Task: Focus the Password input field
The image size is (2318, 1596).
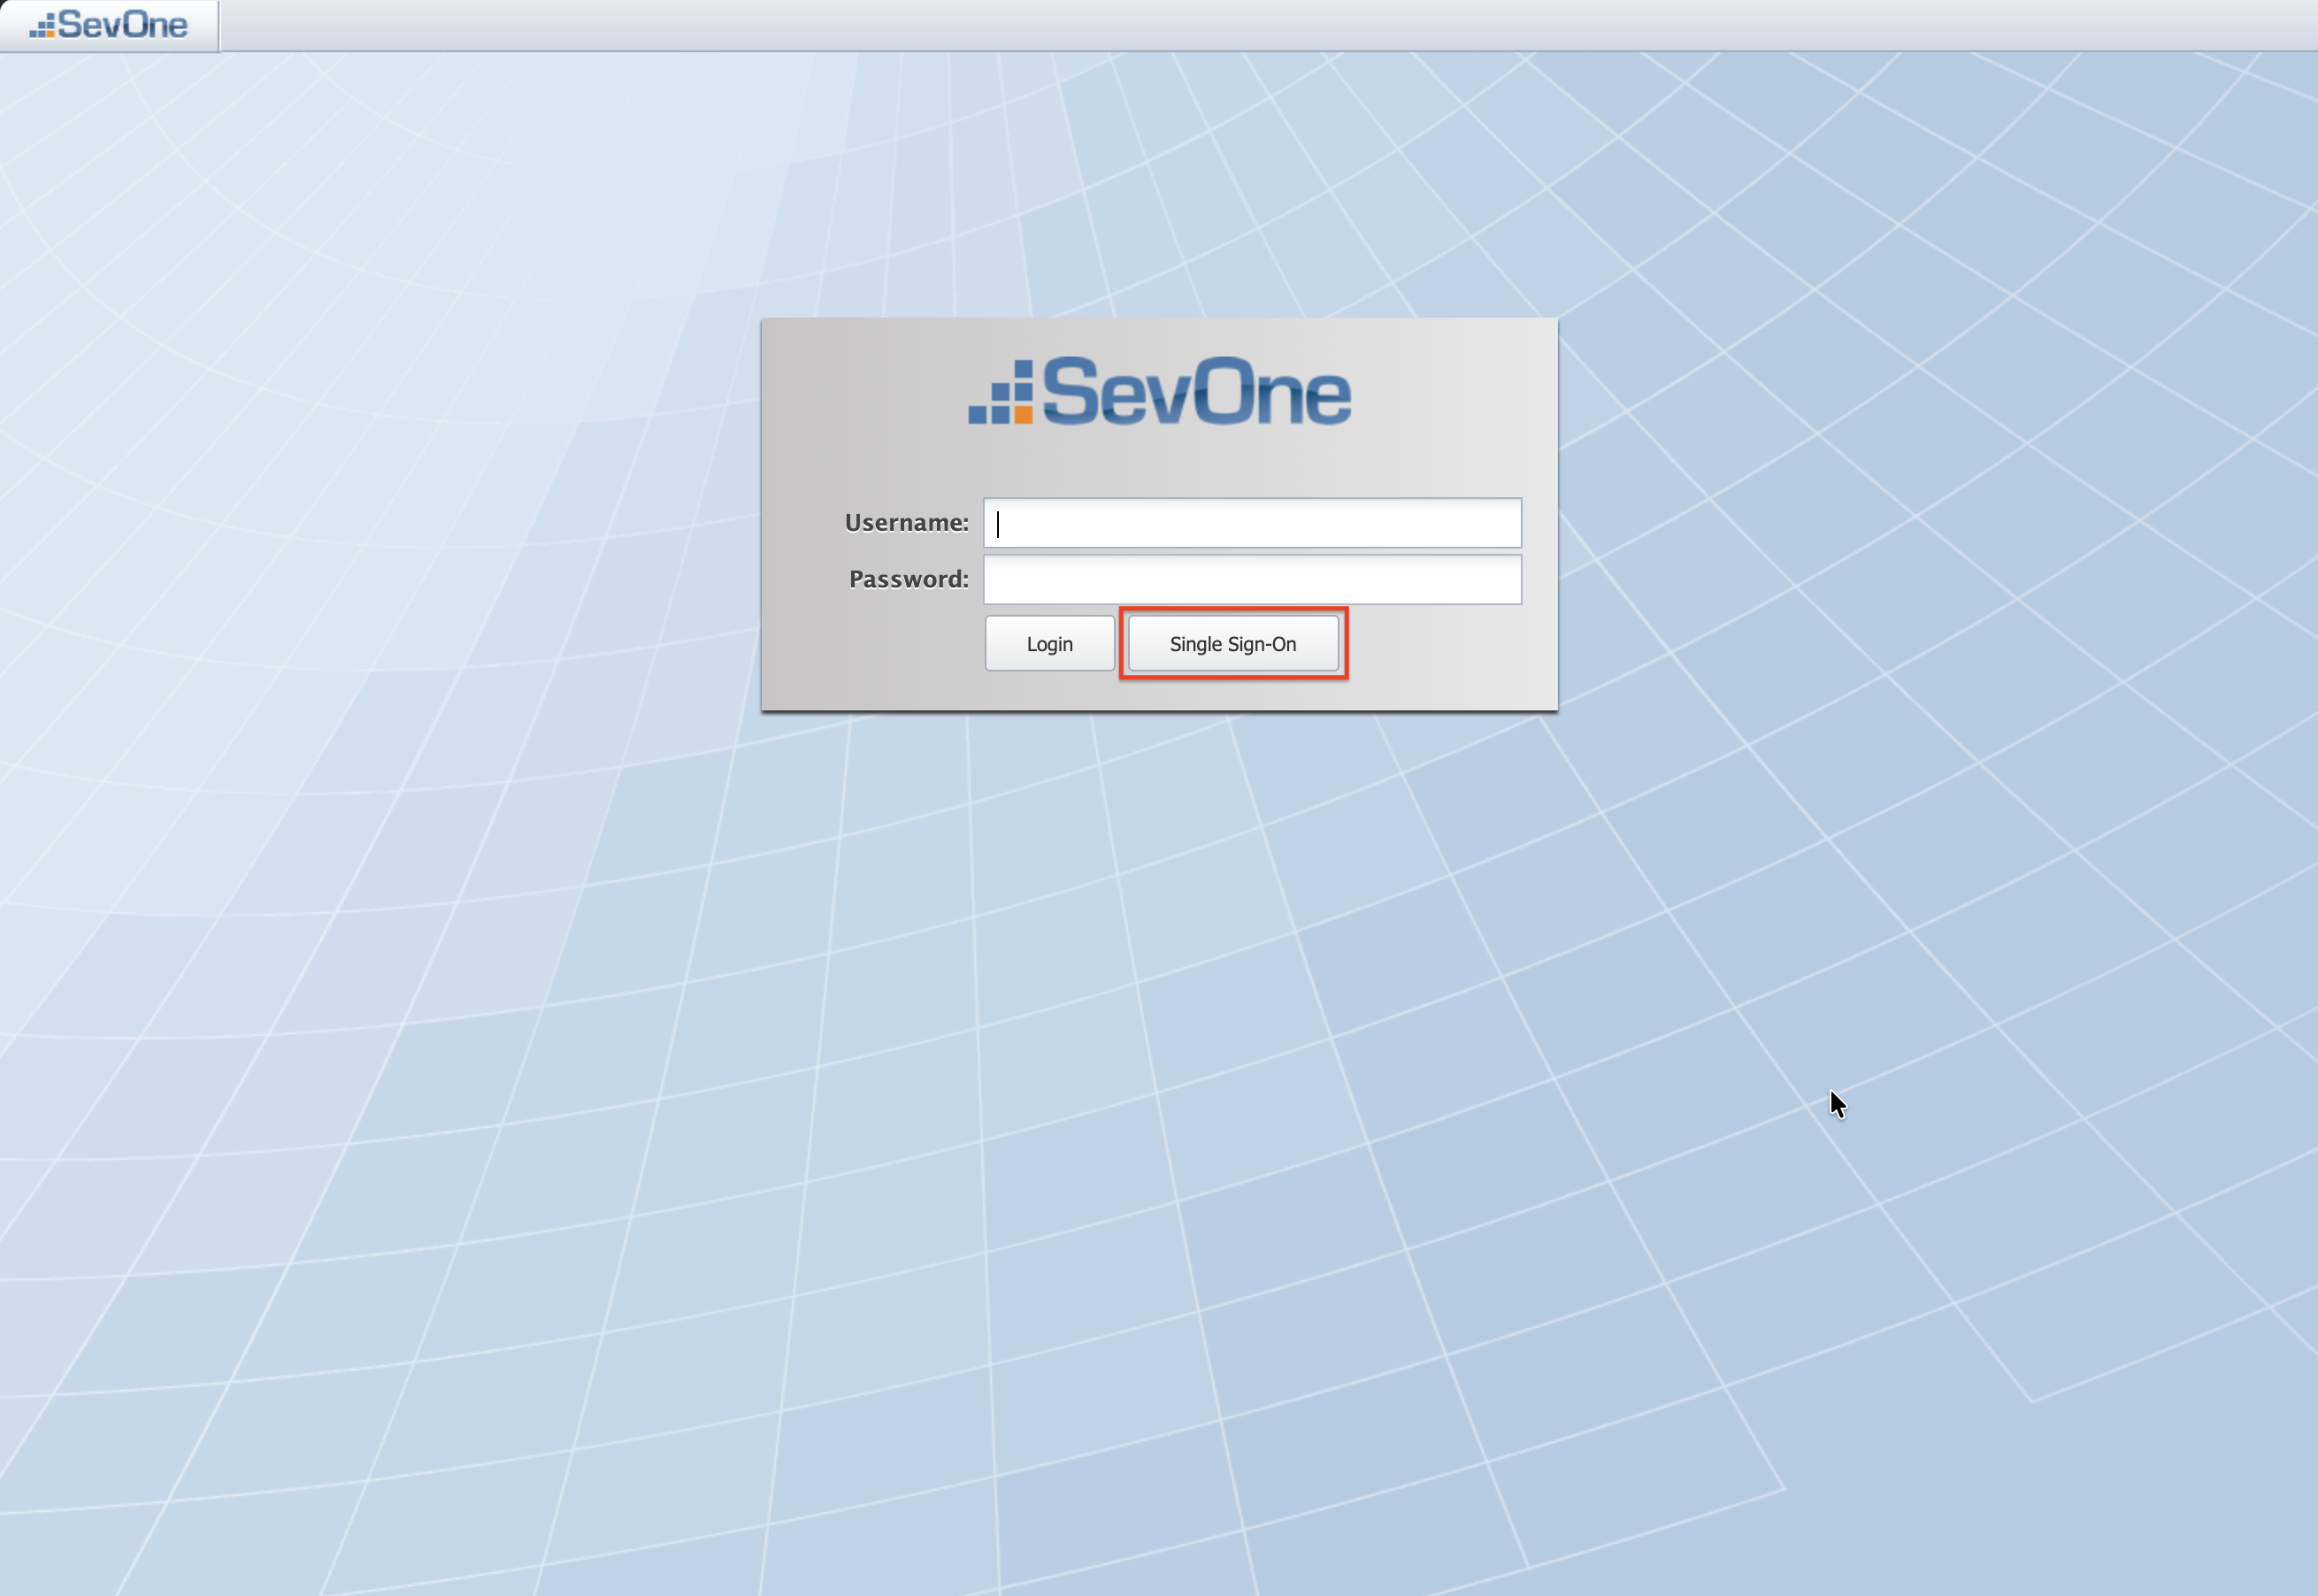Action: [x=1252, y=579]
